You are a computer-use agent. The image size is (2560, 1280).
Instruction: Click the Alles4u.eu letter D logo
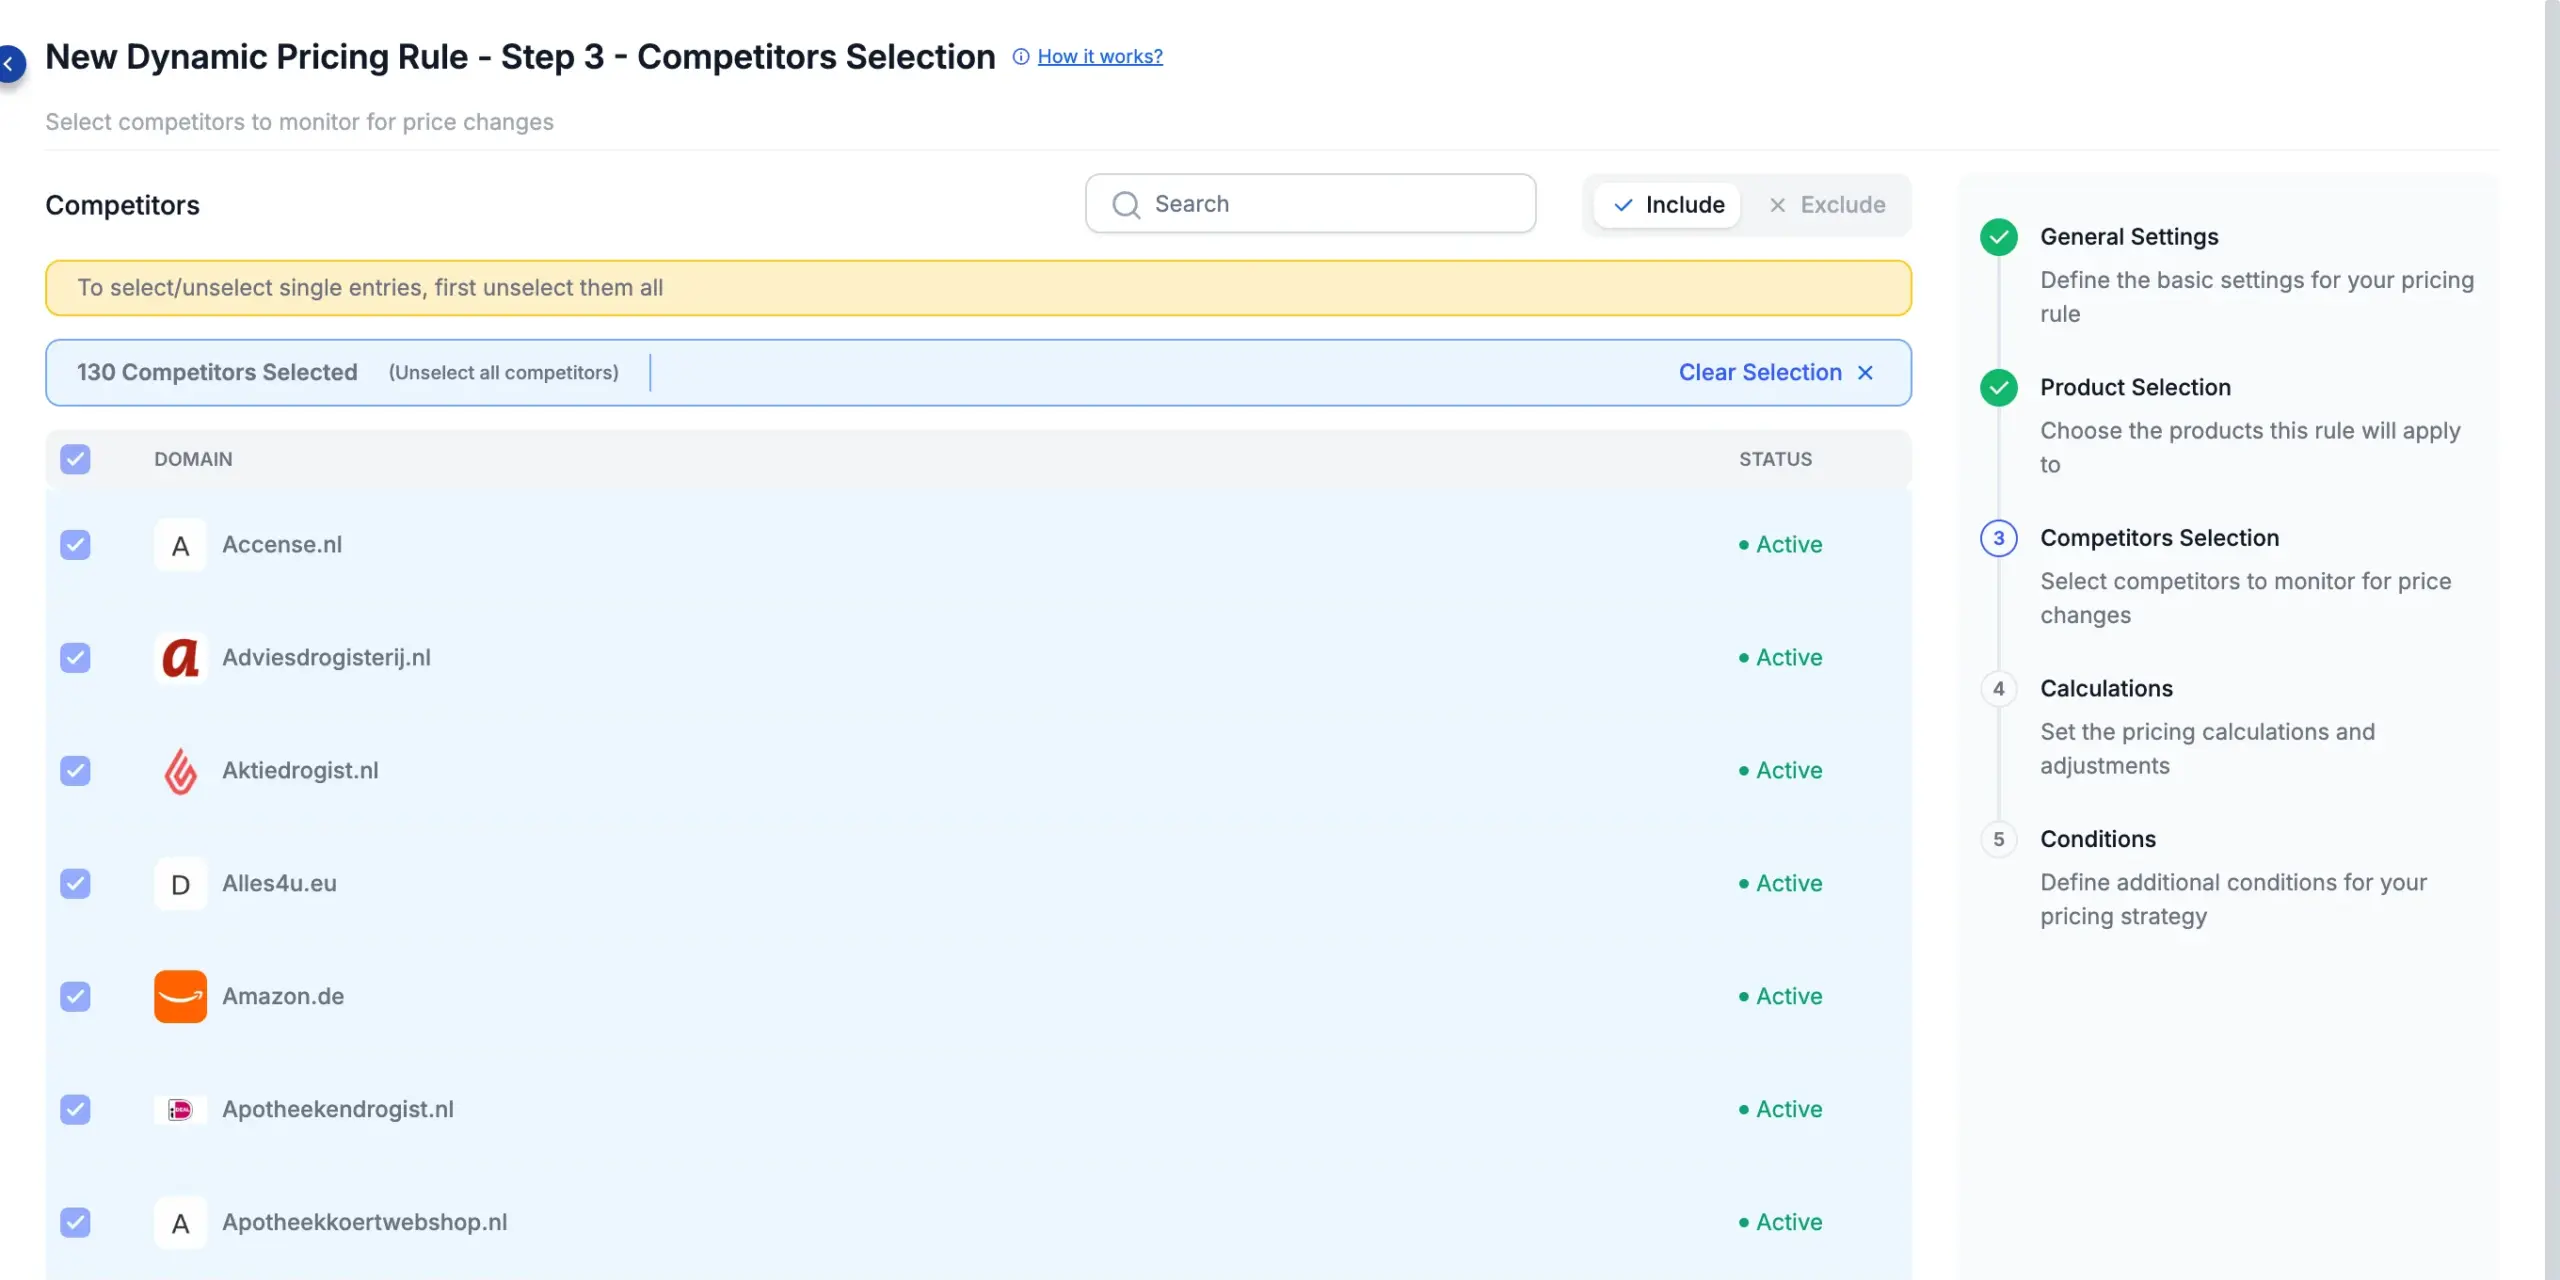click(180, 884)
